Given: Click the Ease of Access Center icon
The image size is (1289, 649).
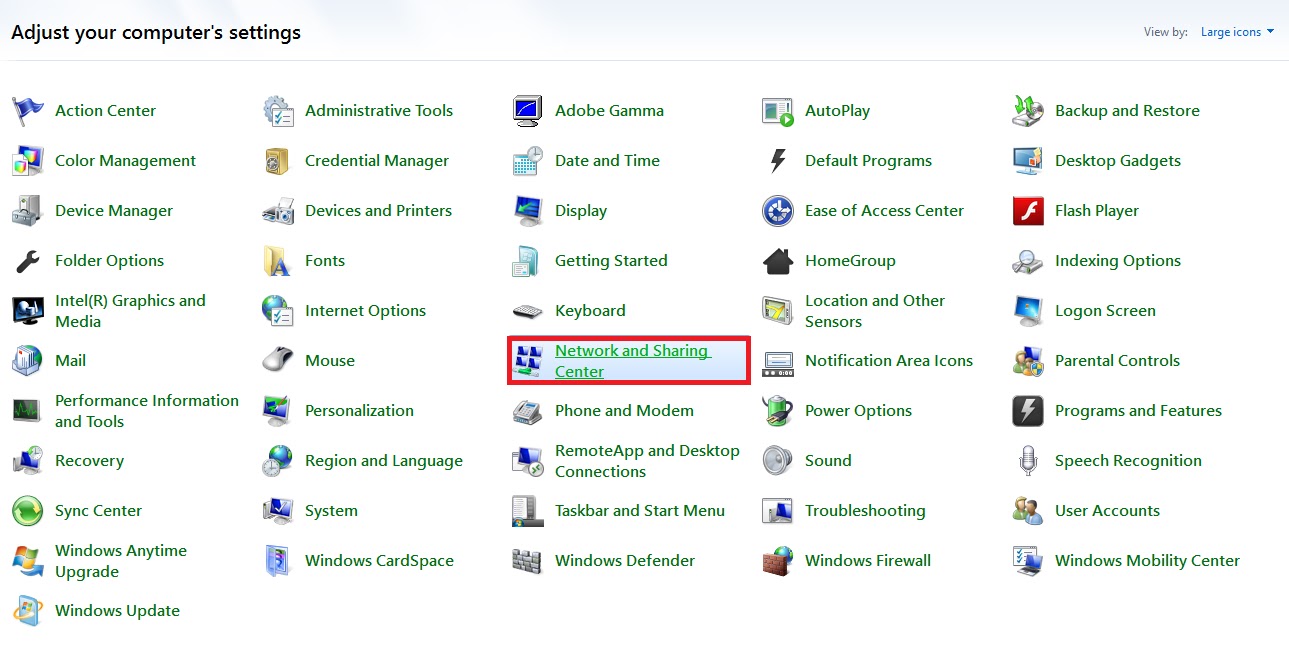Looking at the screenshot, I should (778, 211).
